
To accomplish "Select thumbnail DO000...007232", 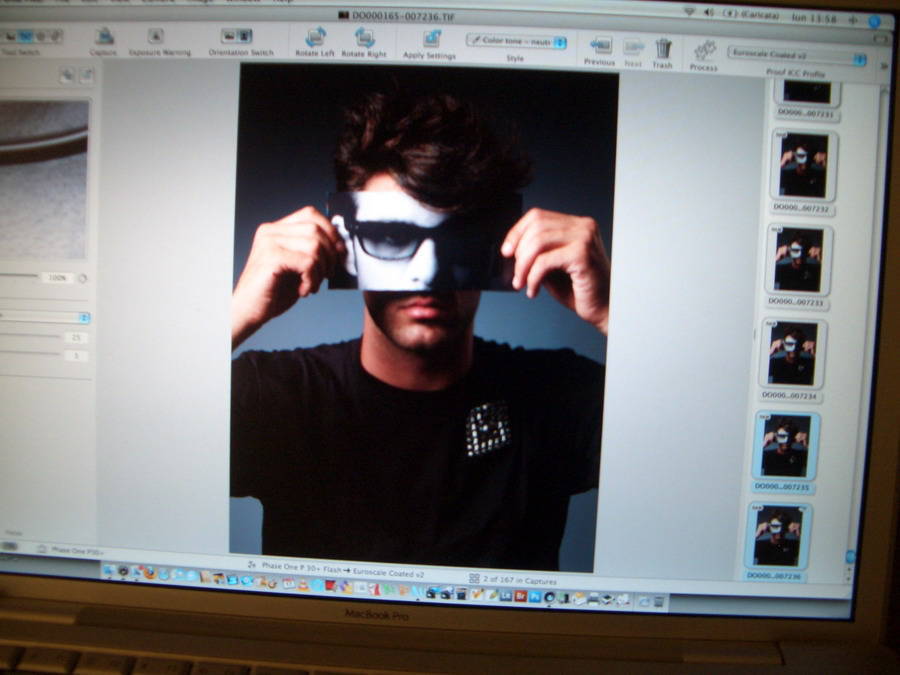I will click(x=803, y=165).
